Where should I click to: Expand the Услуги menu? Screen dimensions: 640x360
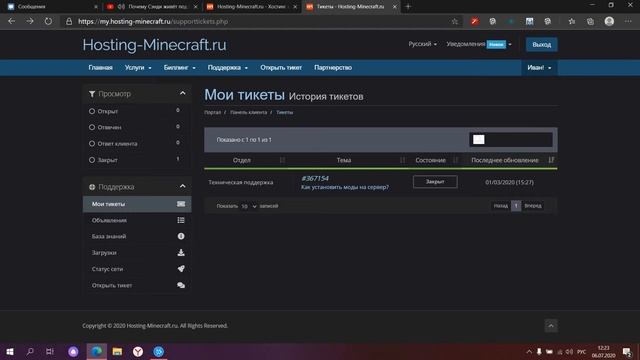coord(138,68)
